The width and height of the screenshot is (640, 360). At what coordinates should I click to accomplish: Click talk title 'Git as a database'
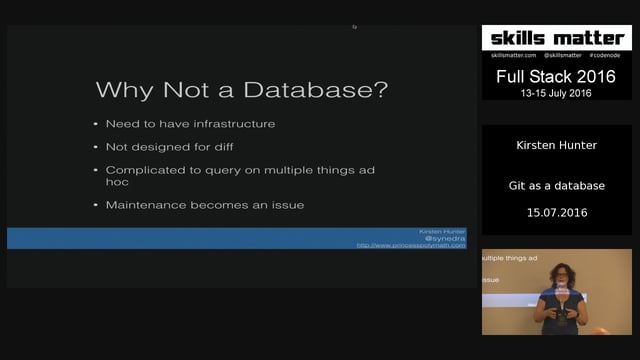pos(557,186)
